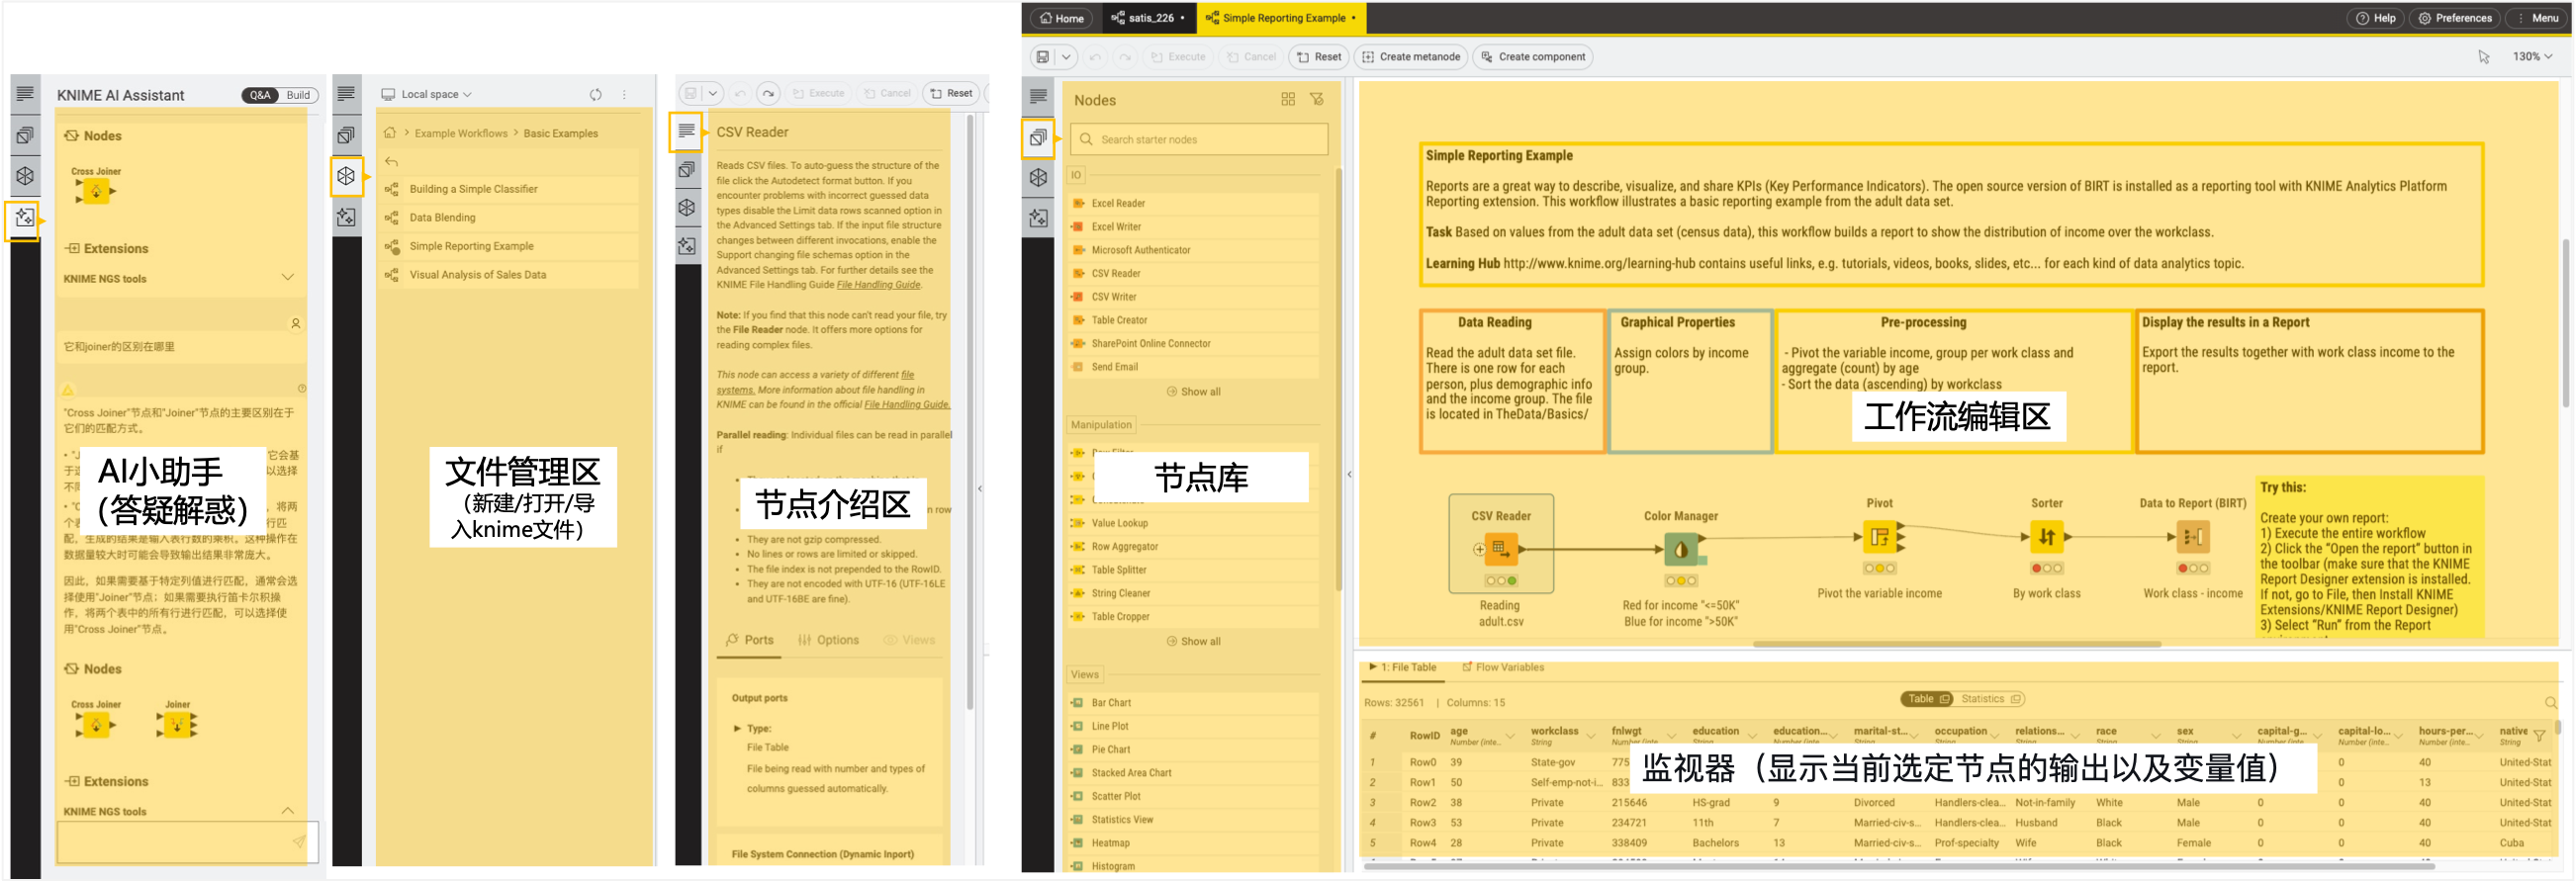Click redo arrow in toolbar above CSV Reader panel

pyautogui.click(x=768, y=93)
